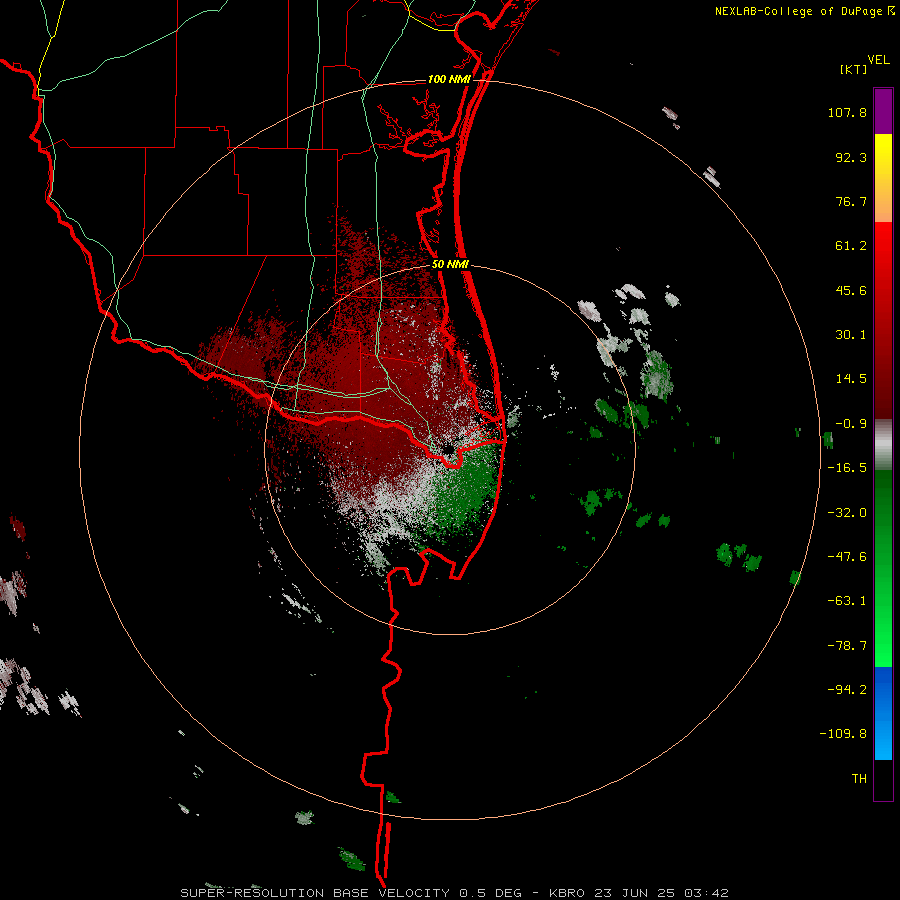Click the 30.1 legend value
This screenshot has height=900, width=900.
(851, 335)
